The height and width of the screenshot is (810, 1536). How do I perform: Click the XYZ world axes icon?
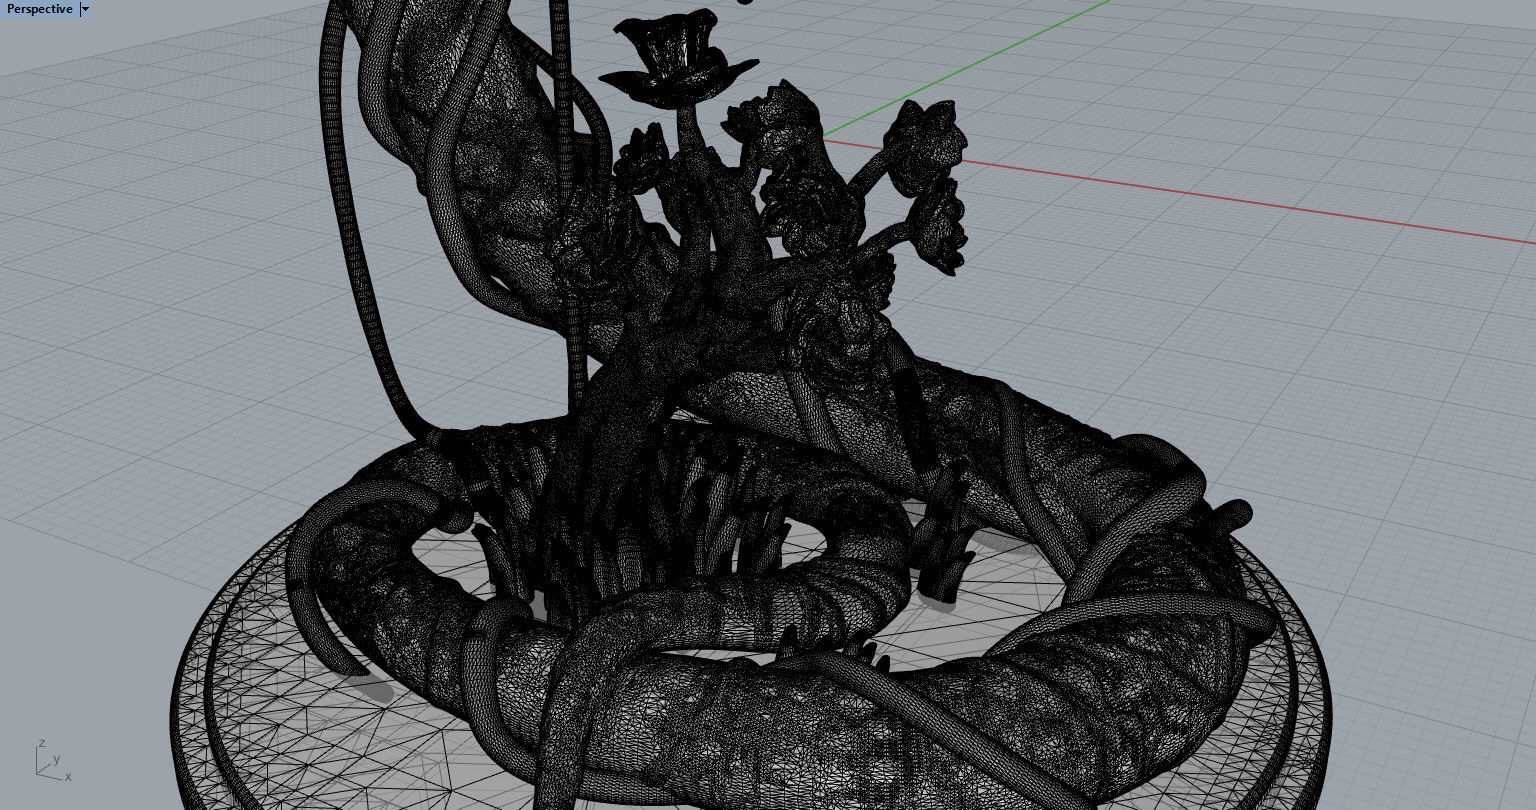(x=52, y=760)
